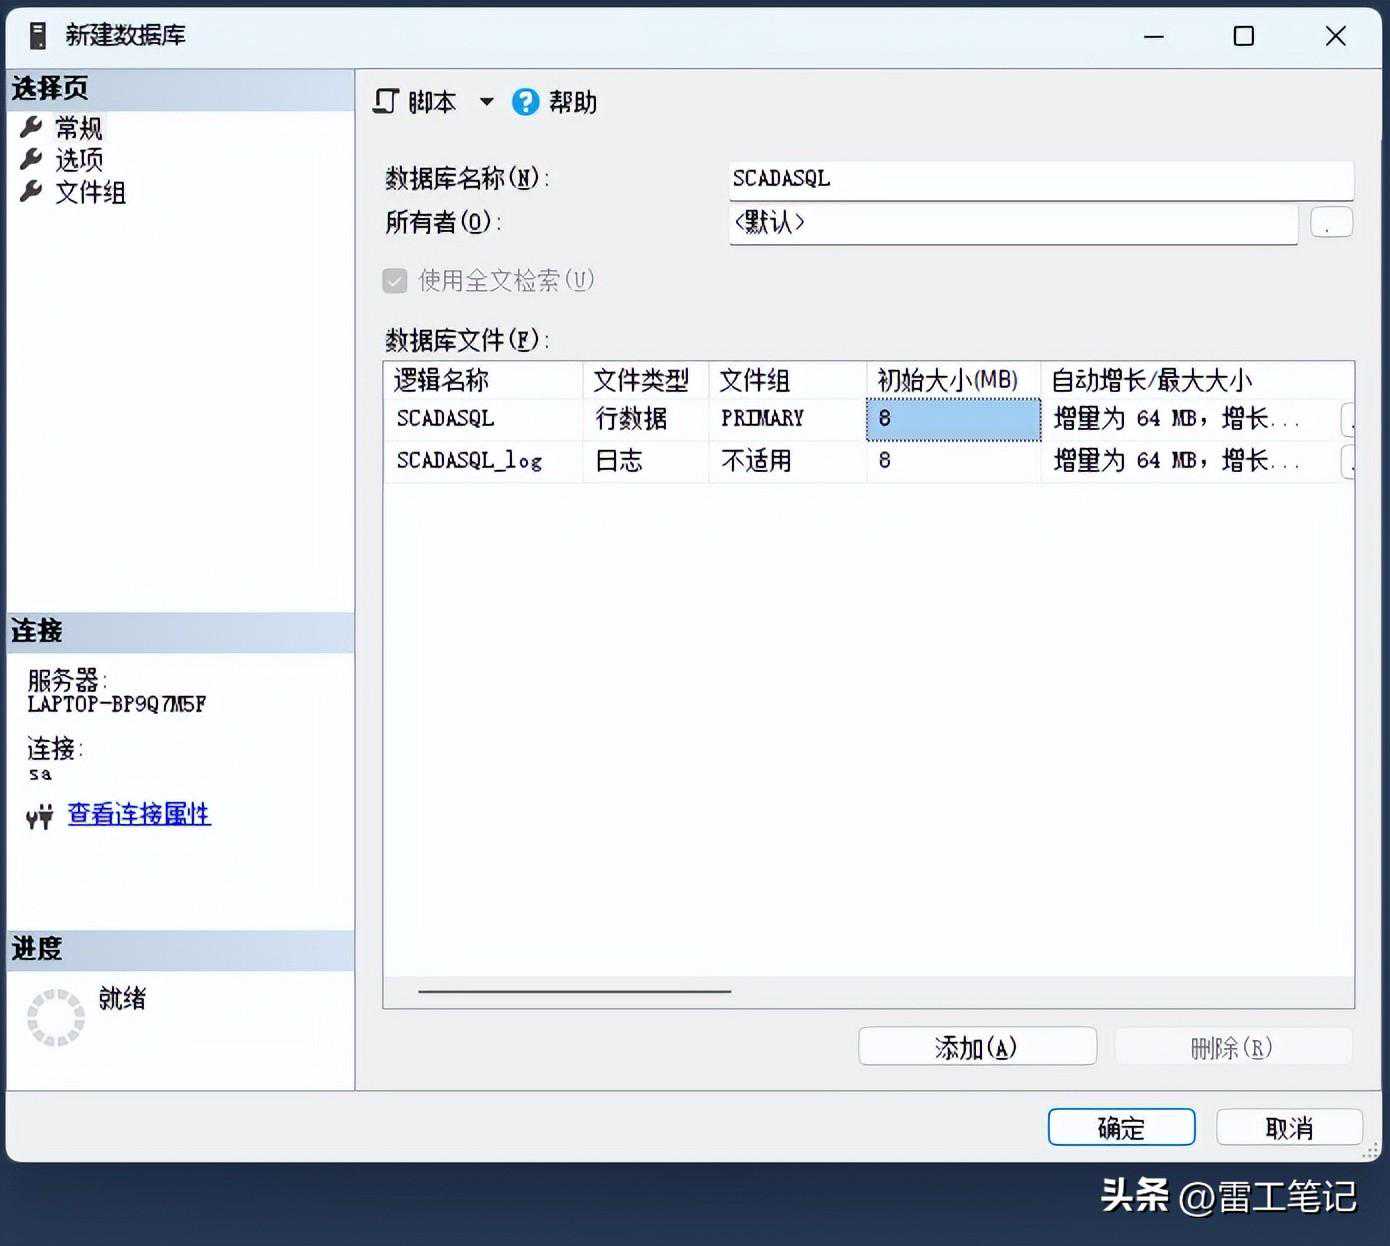
Task: Select the 选项 page
Action: click(79, 160)
